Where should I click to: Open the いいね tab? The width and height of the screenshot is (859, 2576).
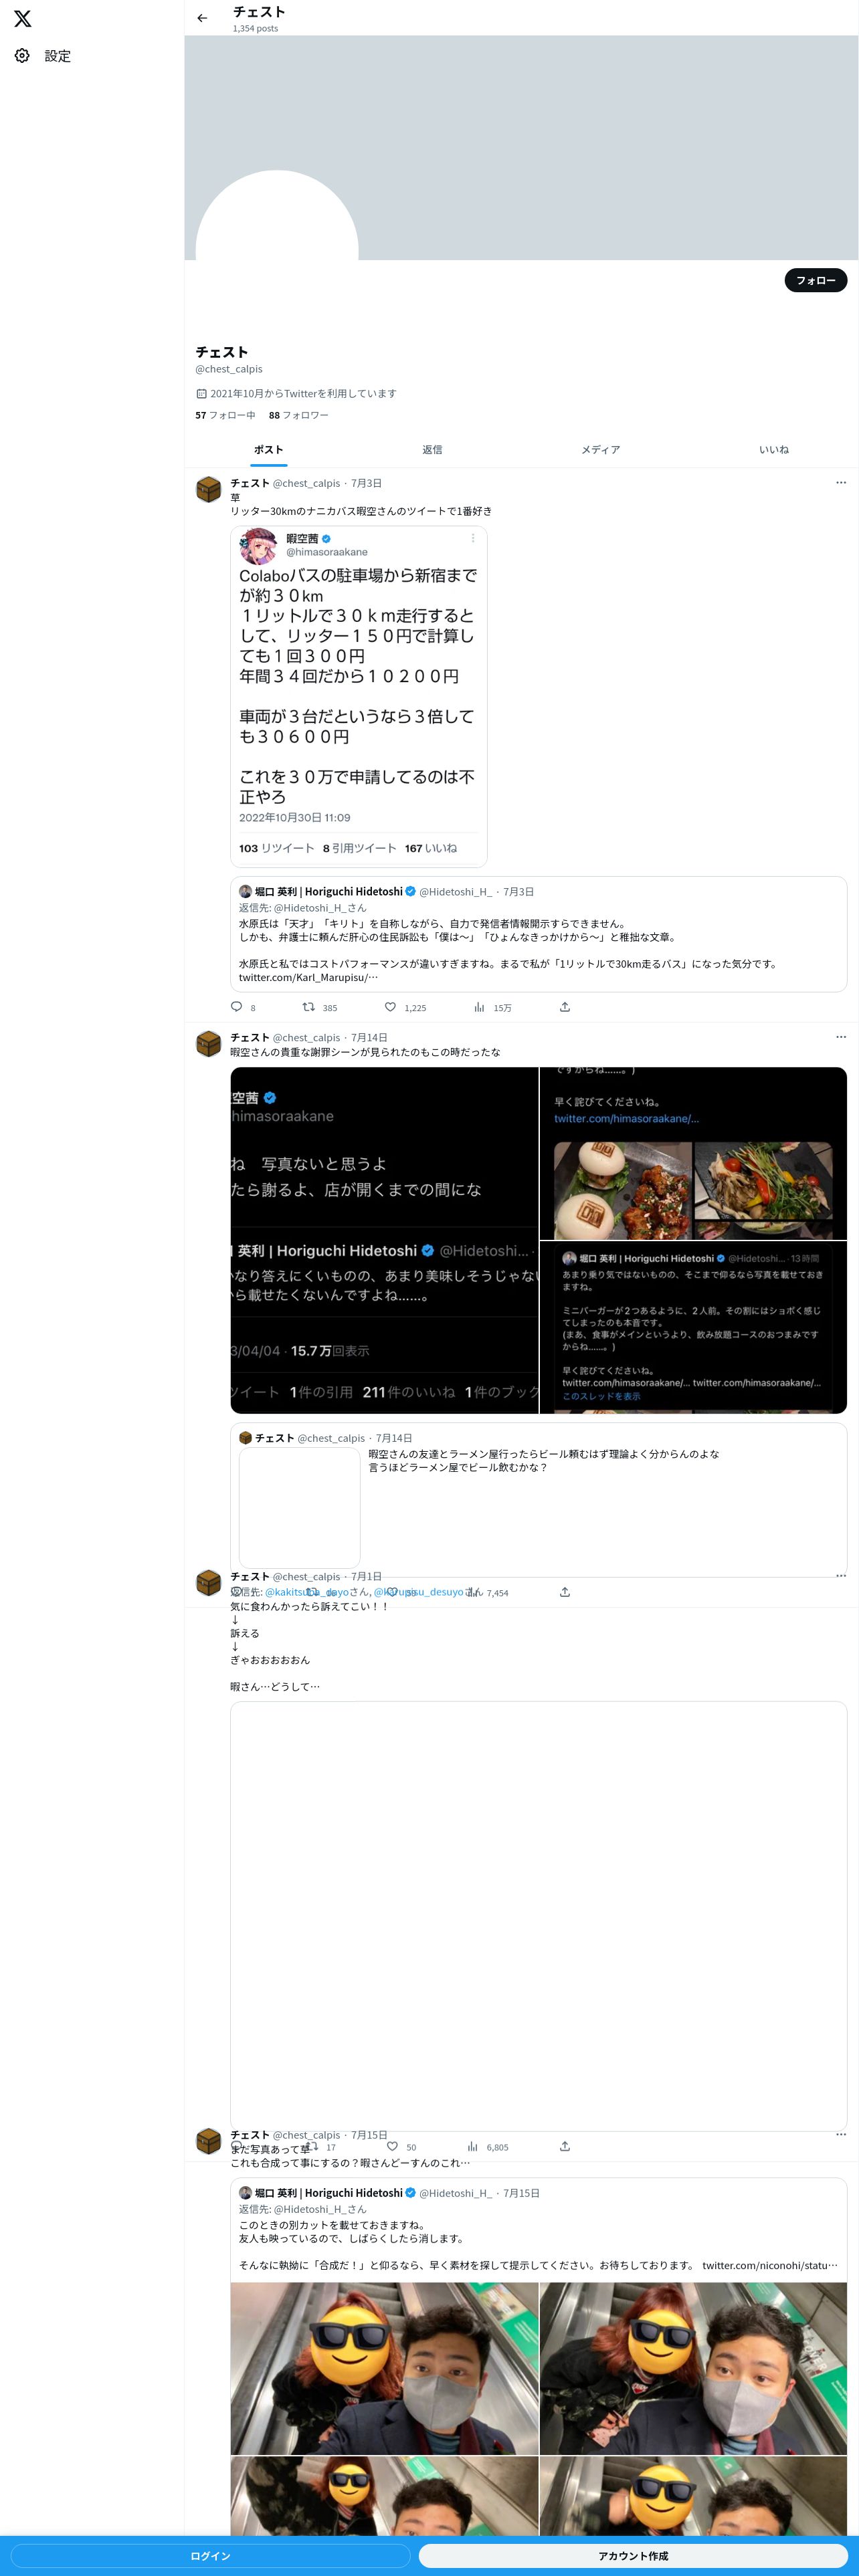[x=774, y=450]
